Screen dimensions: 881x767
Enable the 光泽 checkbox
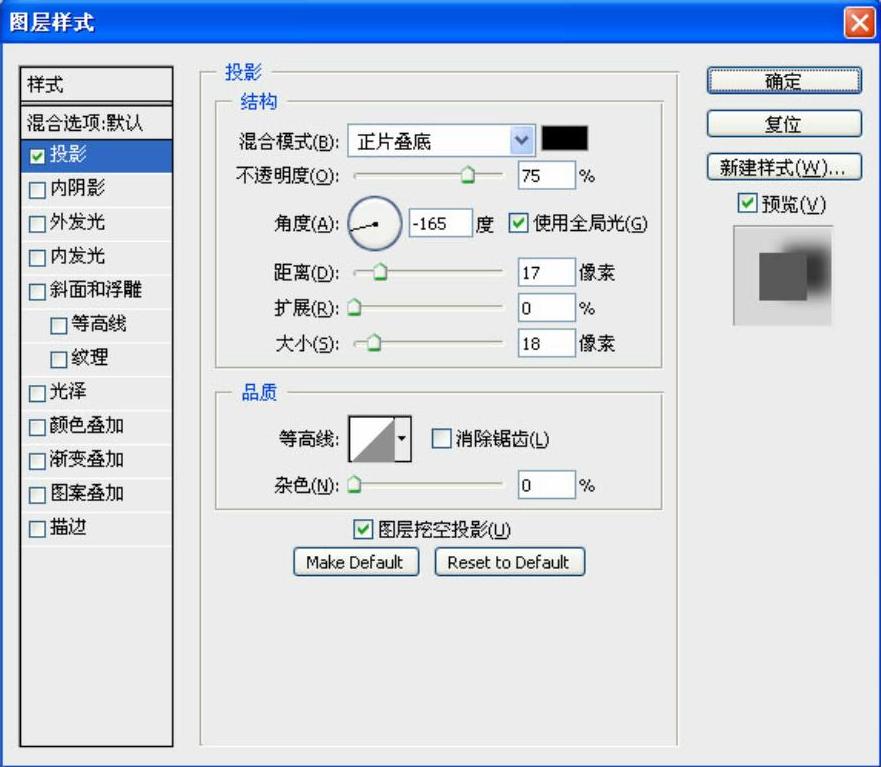pos(37,393)
